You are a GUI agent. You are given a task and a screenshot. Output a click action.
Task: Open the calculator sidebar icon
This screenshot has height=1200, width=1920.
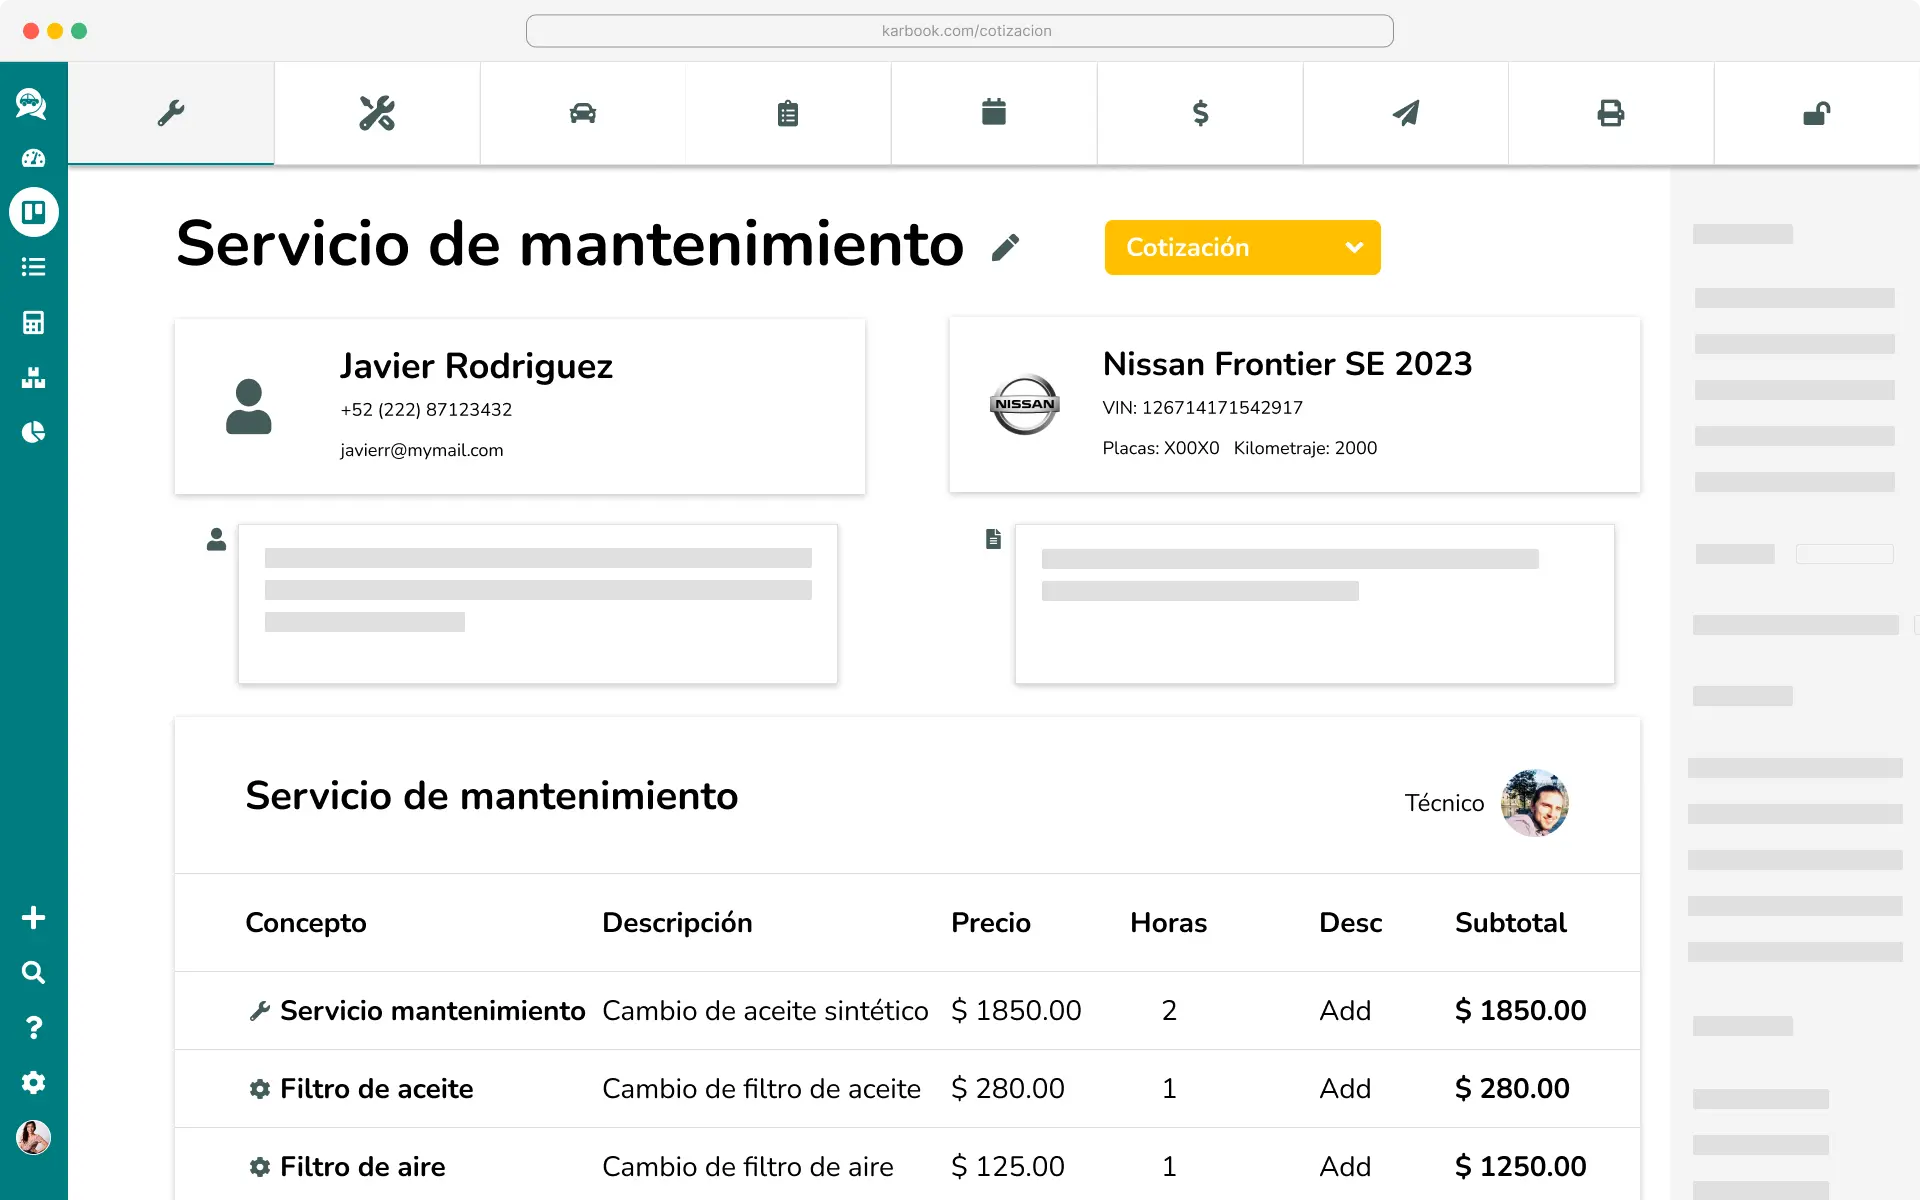point(33,322)
